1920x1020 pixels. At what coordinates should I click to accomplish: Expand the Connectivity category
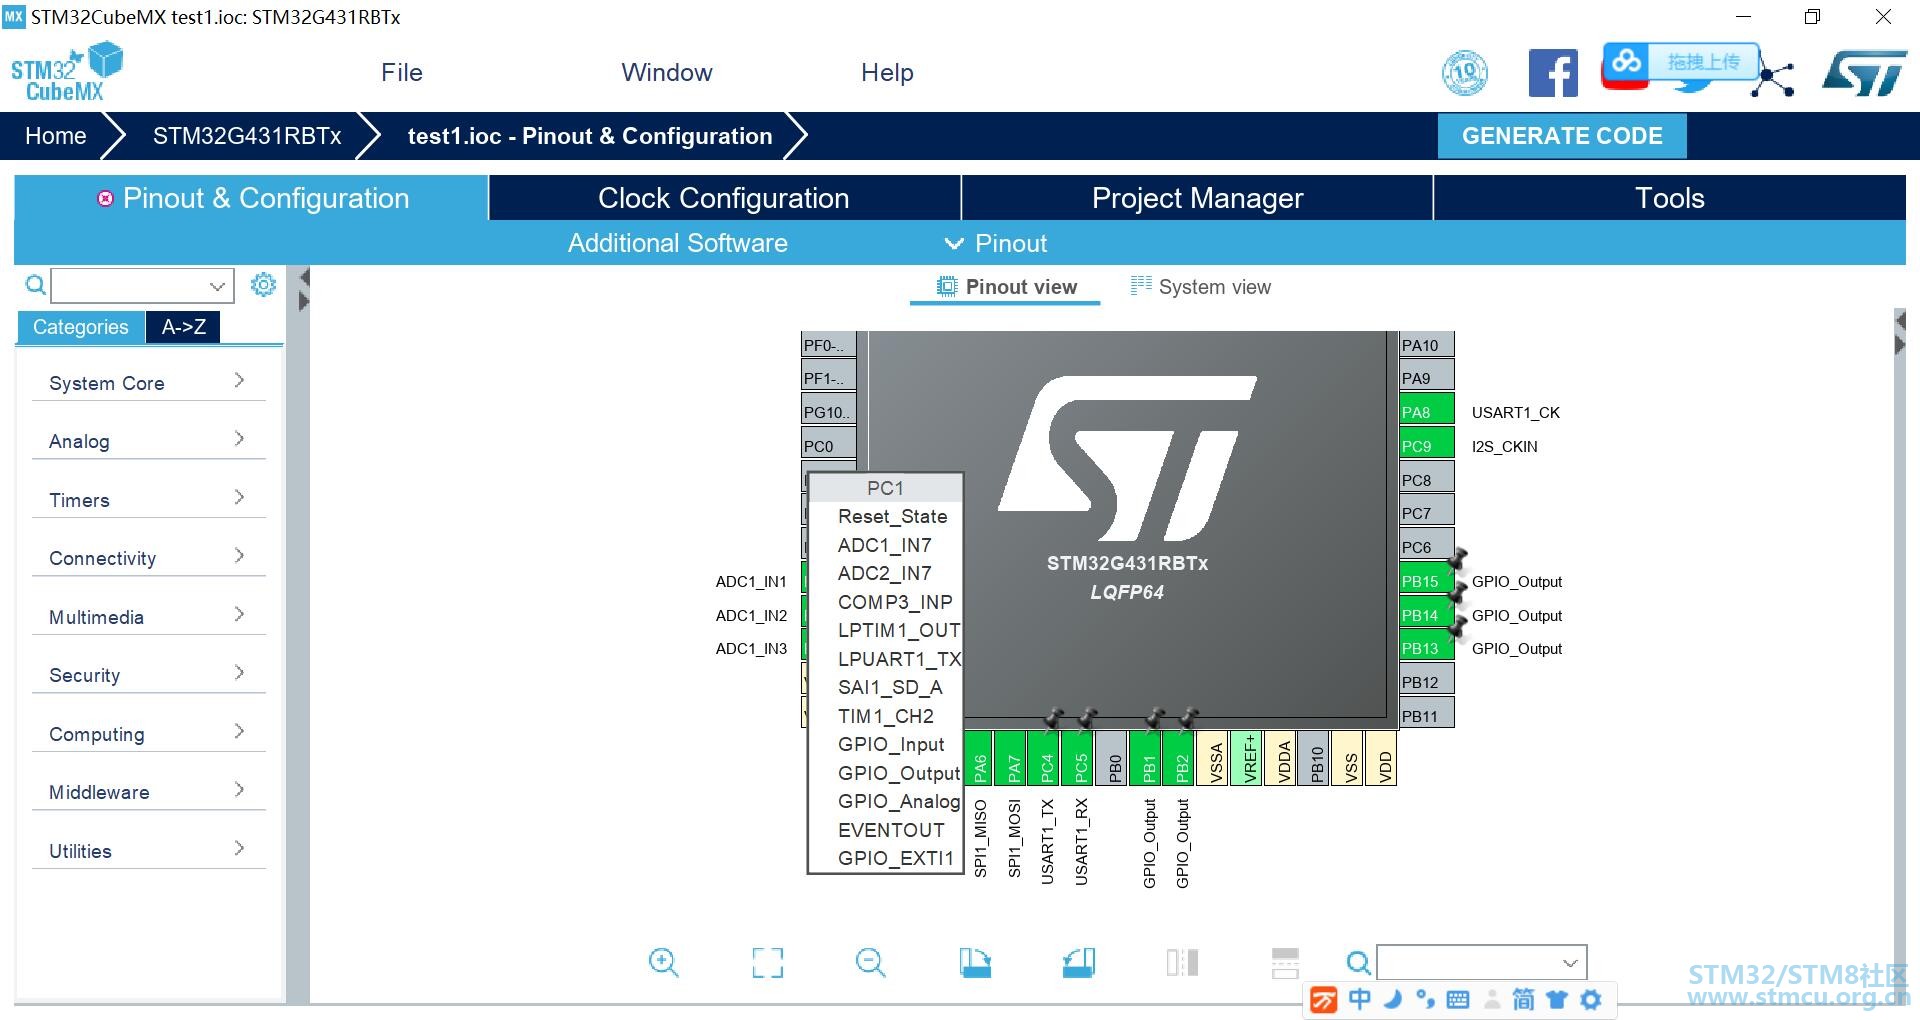pos(148,558)
